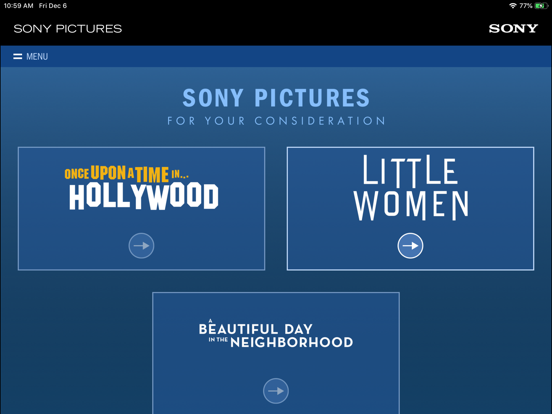The width and height of the screenshot is (552, 414).
Task: Tap the Sony Pictures logo in header
Action: click(68, 29)
